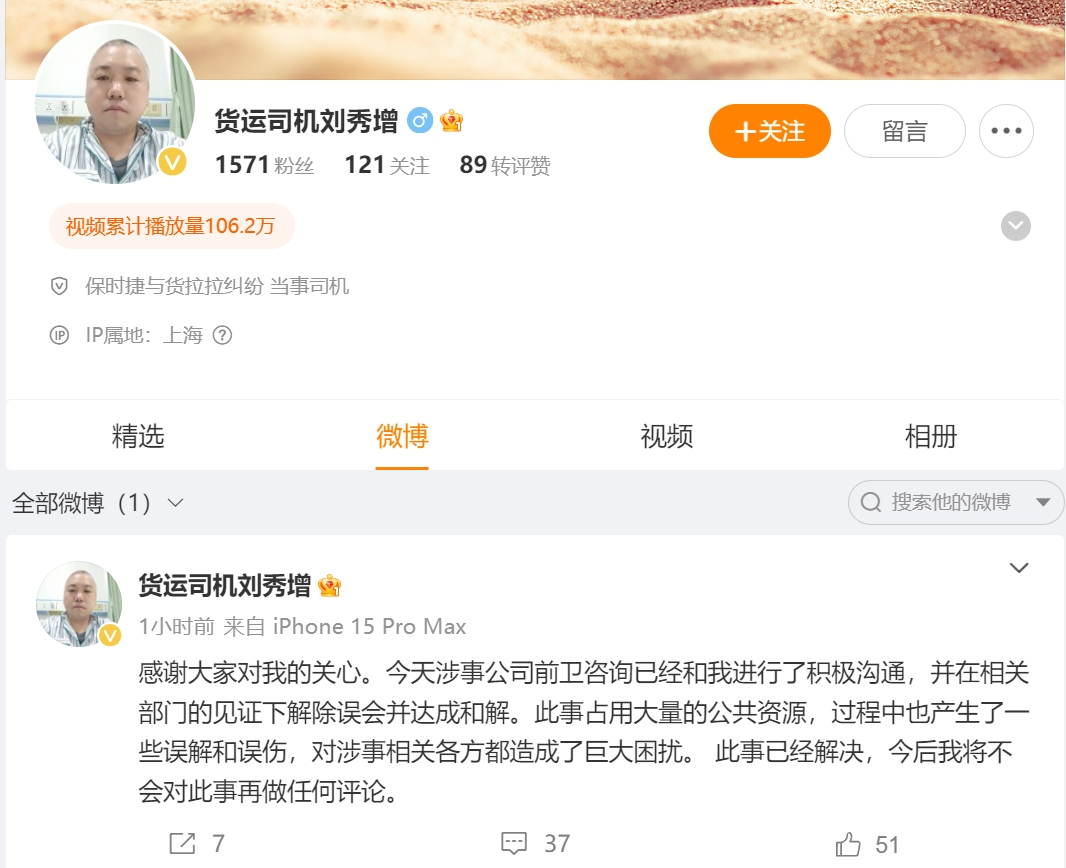Click the 留言 message button
The width and height of the screenshot is (1066, 868).
coord(905,131)
